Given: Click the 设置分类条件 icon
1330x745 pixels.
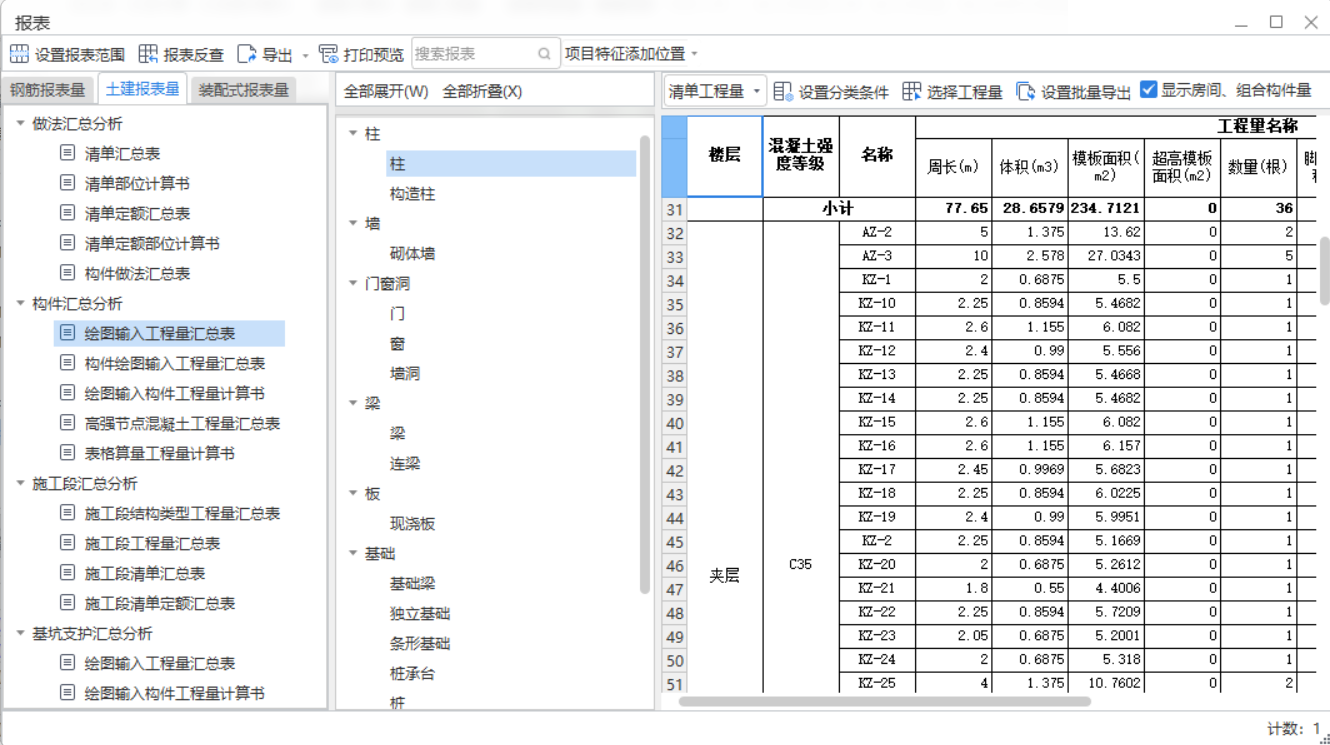Looking at the screenshot, I should pos(783,91).
